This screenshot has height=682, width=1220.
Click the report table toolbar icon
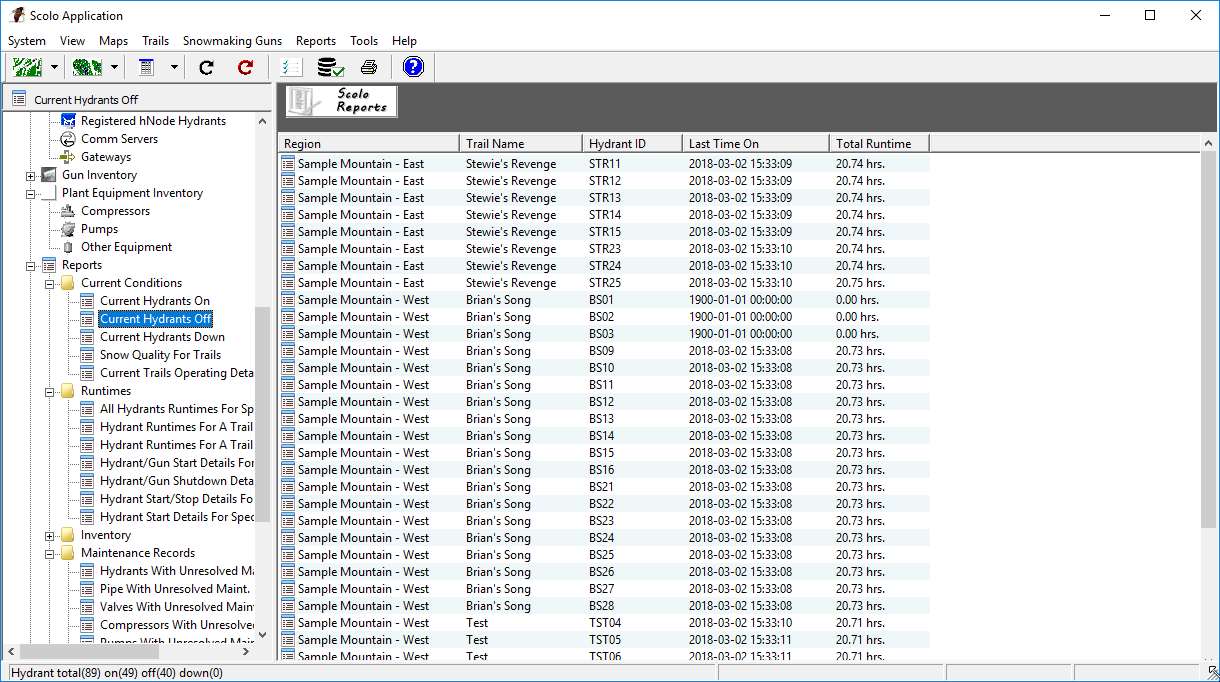point(147,67)
